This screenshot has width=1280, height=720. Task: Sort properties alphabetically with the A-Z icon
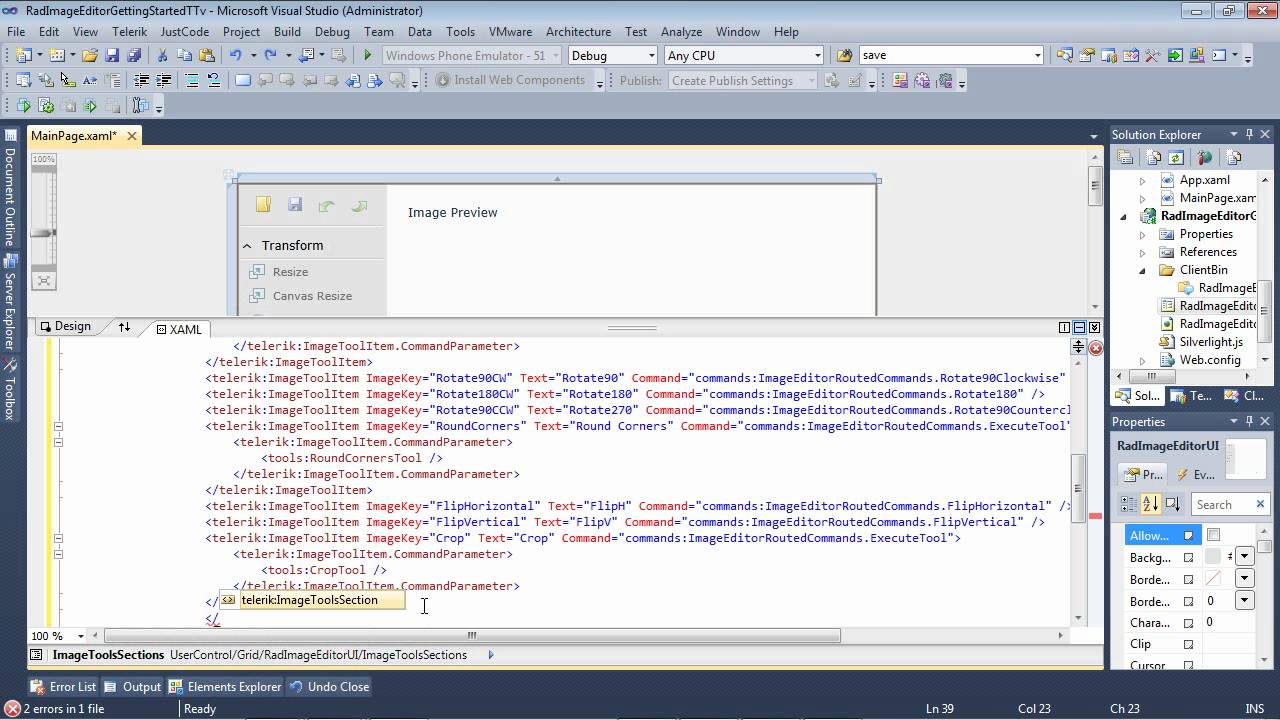click(x=1150, y=505)
